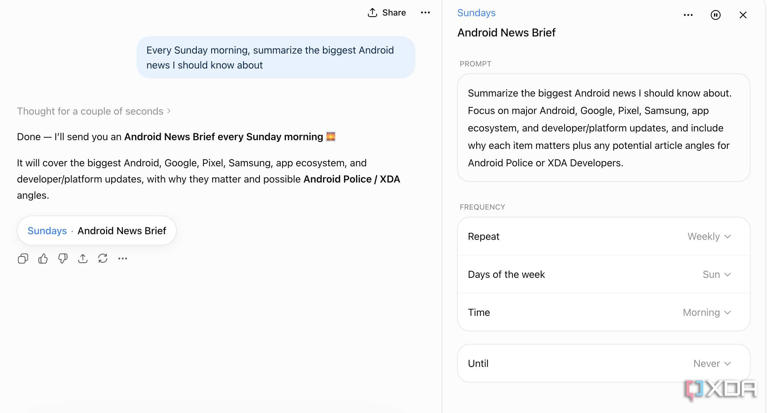Give the response a thumbs down

pyautogui.click(x=63, y=259)
